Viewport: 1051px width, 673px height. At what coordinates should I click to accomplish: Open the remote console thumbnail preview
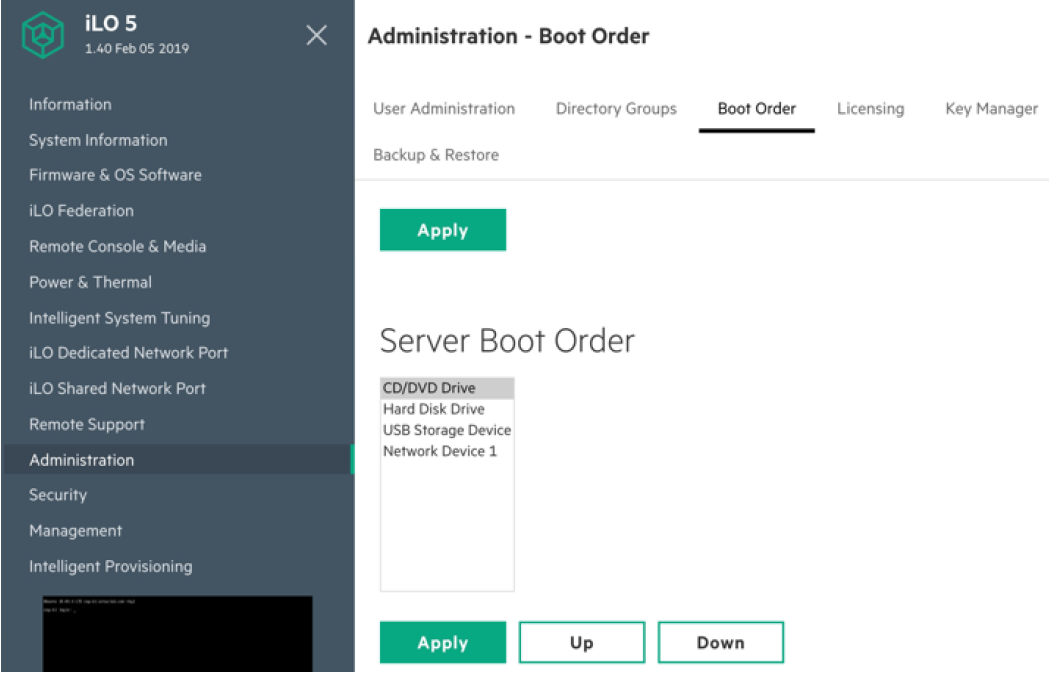pos(178,633)
